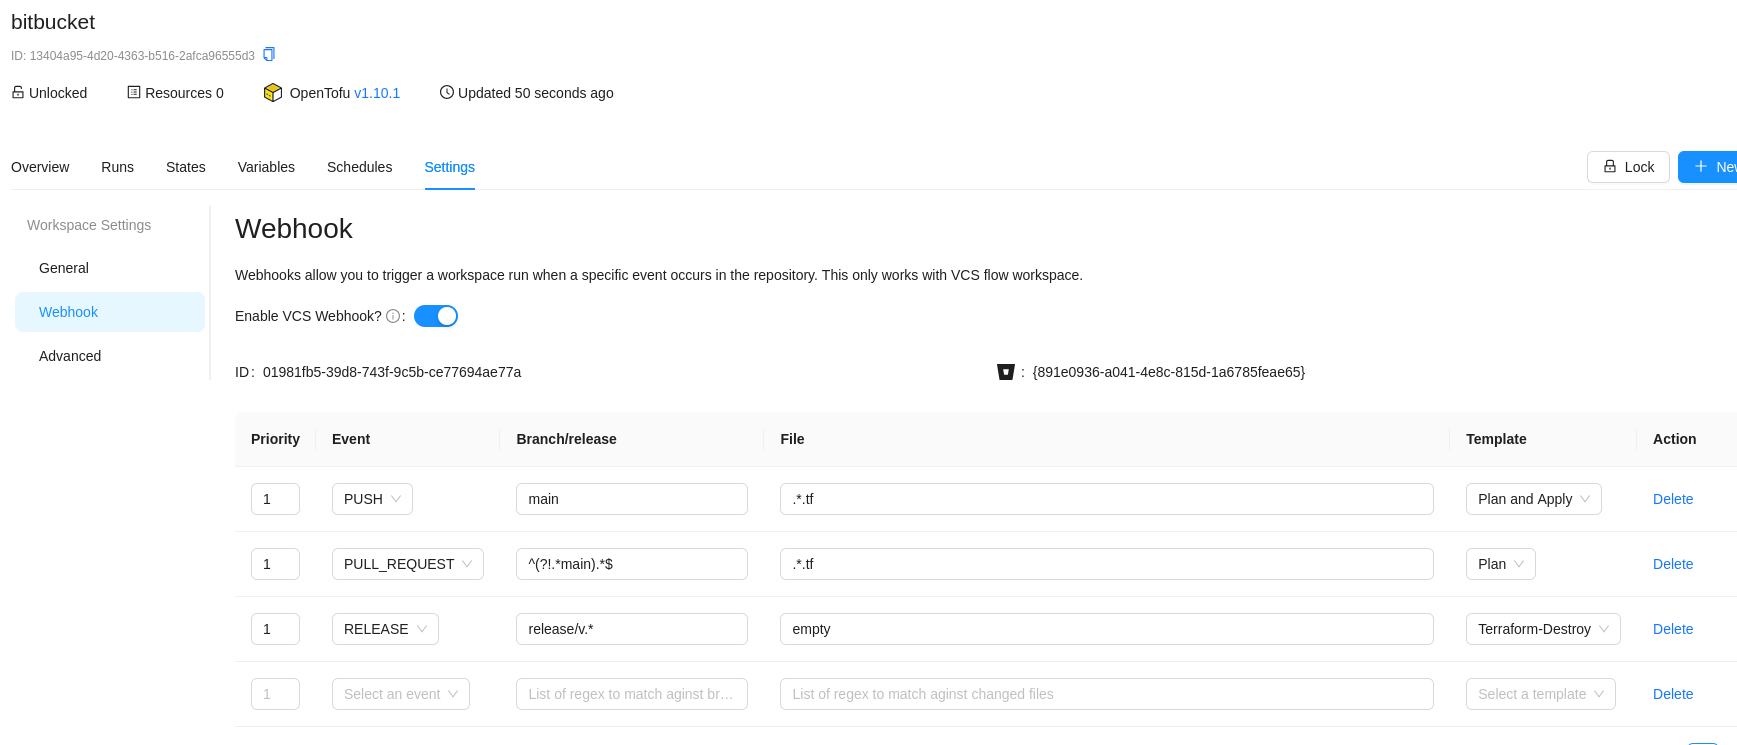
Task: Open the Terraform-Destroy template dropdown
Action: click(1542, 629)
